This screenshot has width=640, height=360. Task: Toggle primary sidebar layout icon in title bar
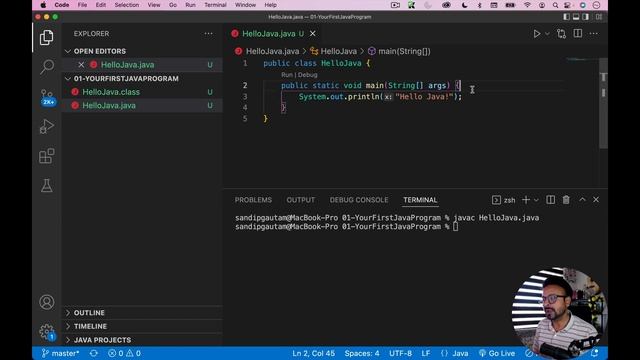567,17
